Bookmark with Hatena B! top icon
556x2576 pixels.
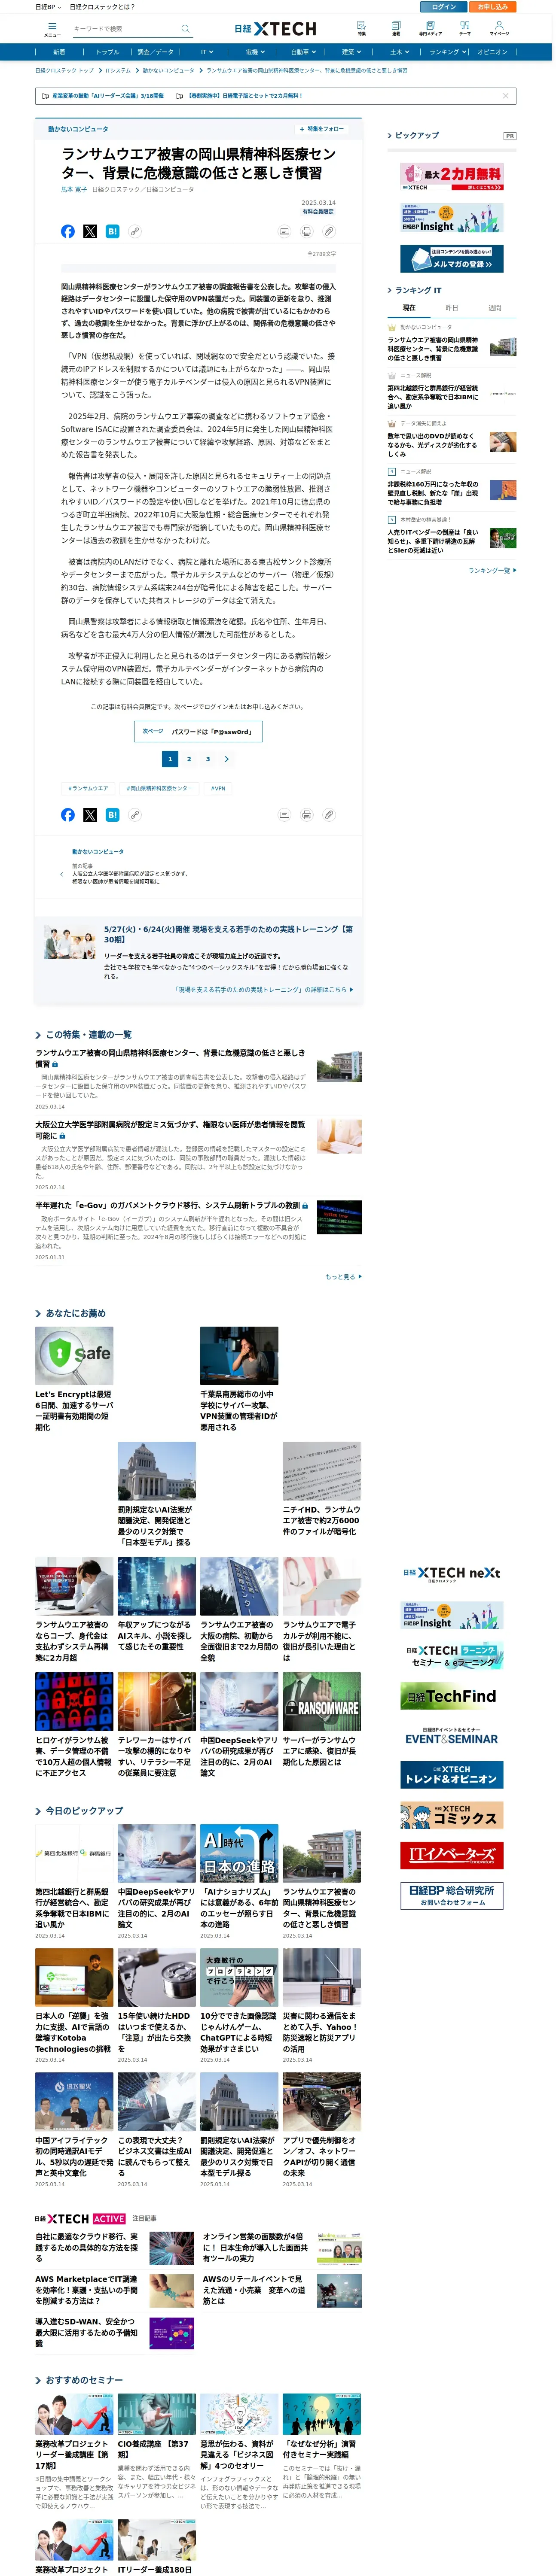(112, 231)
